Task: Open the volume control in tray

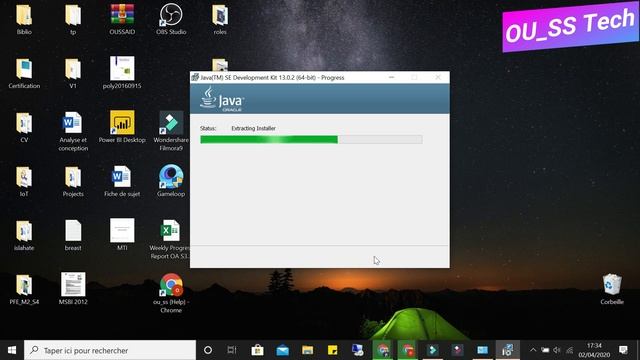Action: tap(557, 350)
